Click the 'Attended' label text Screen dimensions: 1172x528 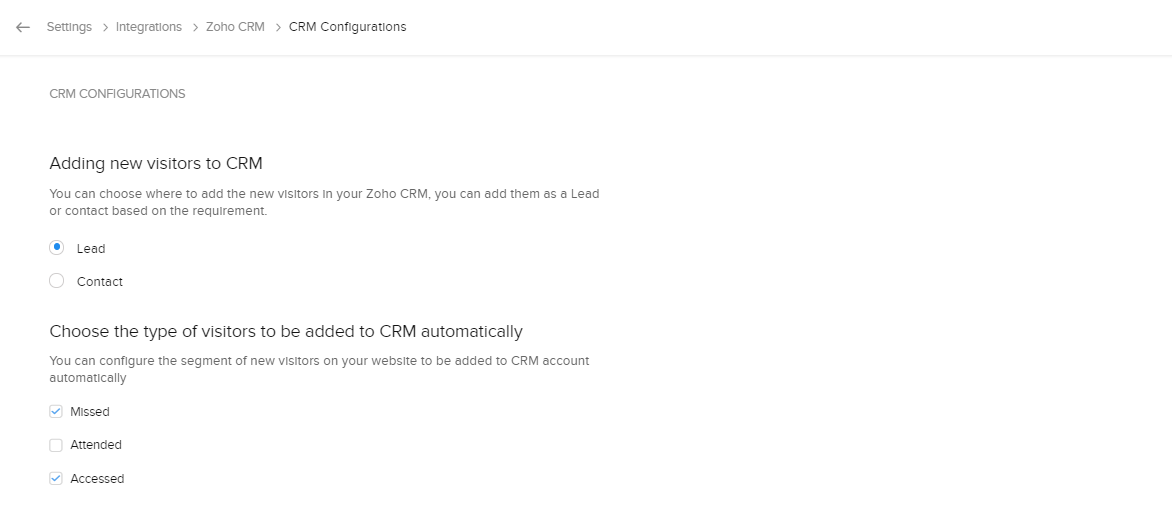point(96,445)
